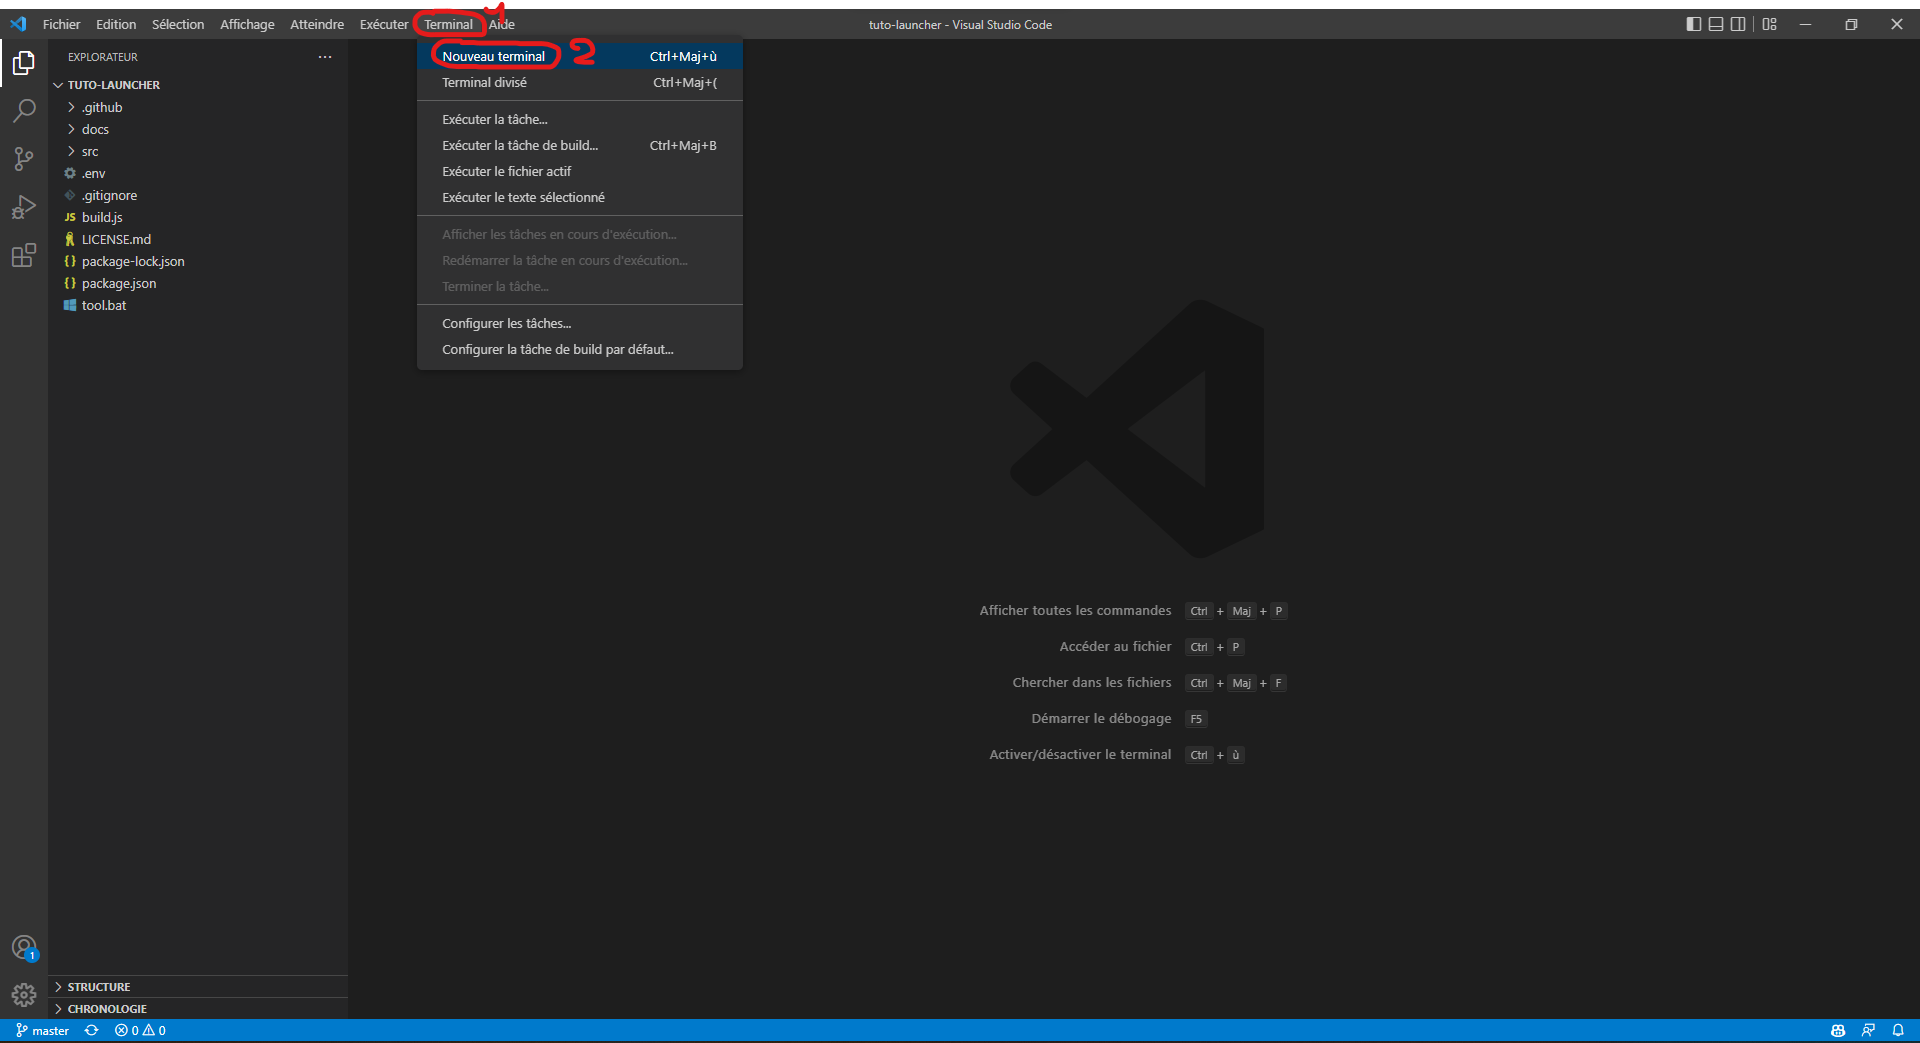1920x1043 pixels.
Task: Open errors and warnings counter in status bar
Action: tap(140, 1030)
